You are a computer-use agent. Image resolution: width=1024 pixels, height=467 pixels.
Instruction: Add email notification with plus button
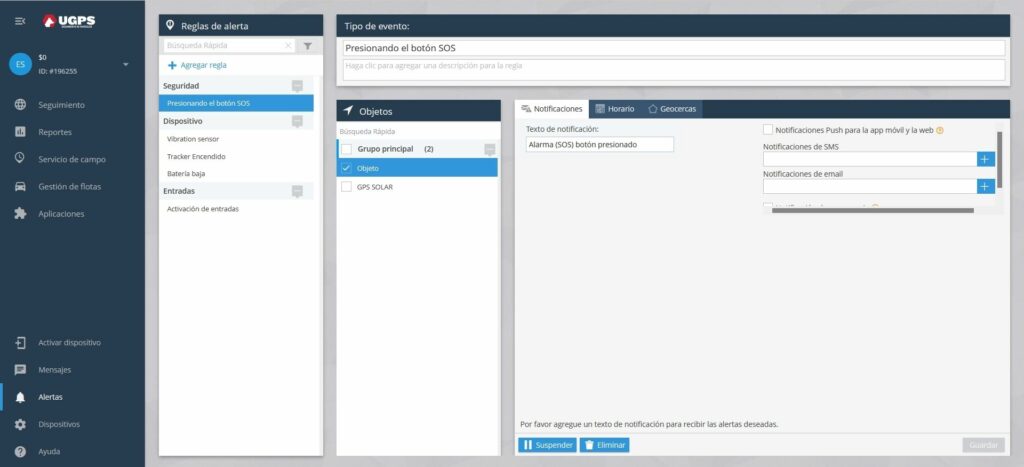(x=985, y=186)
